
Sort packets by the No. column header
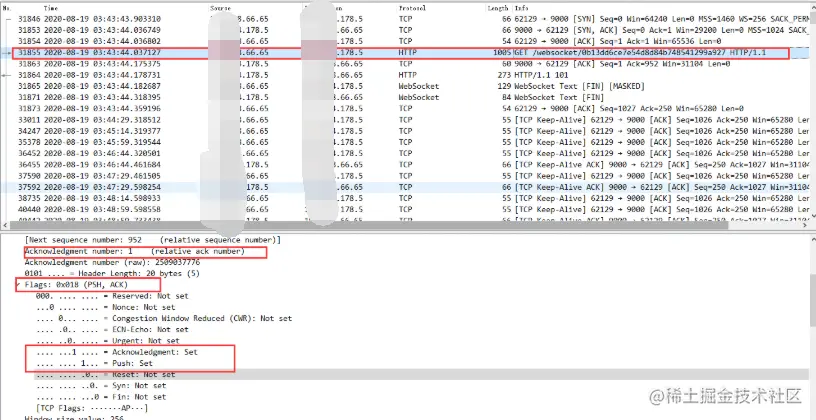(7, 8)
